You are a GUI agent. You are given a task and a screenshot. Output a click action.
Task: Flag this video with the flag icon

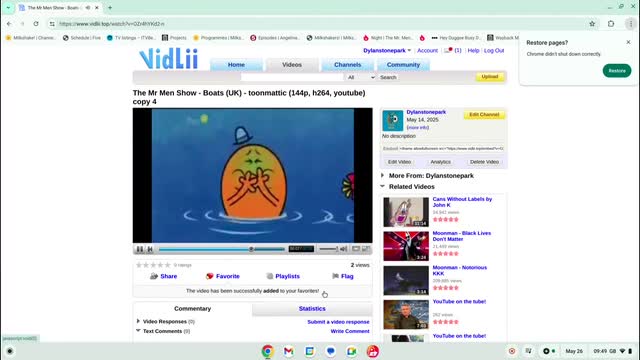tap(336, 276)
